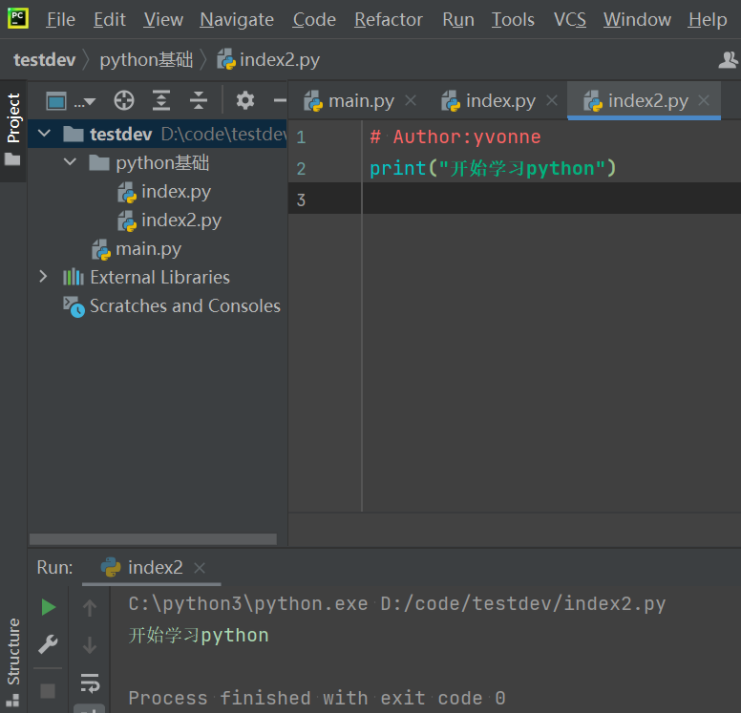The height and width of the screenshot is (713, 741).
Task: Click the Project panel horizontal scrollbar
Action: point(152,538)
